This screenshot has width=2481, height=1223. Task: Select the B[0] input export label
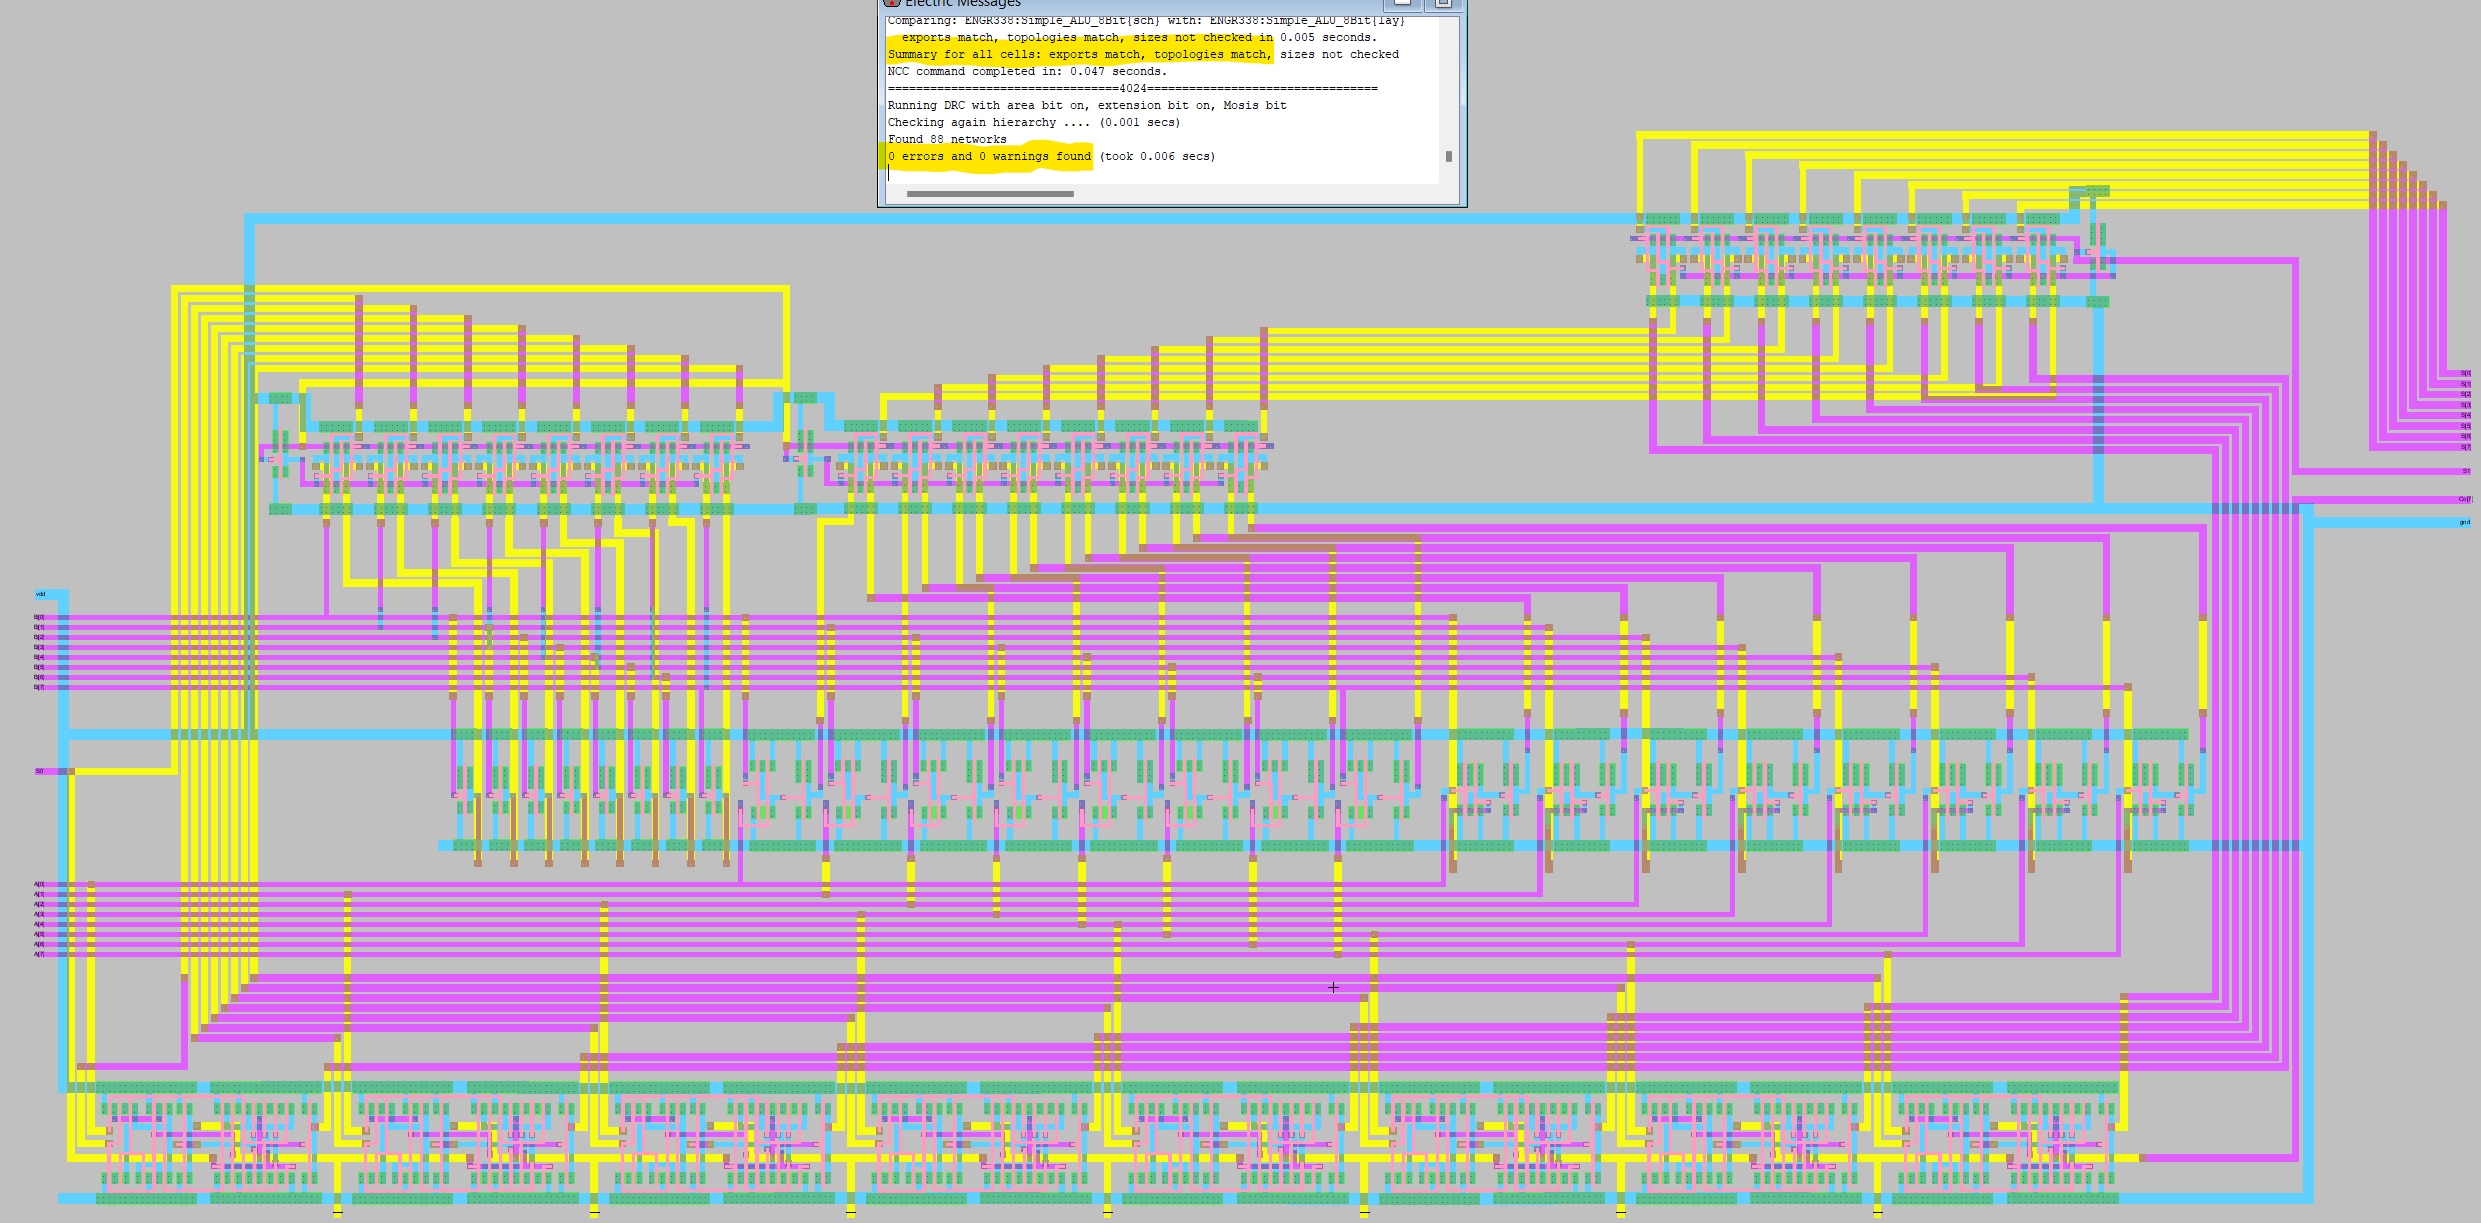point(39,617)
